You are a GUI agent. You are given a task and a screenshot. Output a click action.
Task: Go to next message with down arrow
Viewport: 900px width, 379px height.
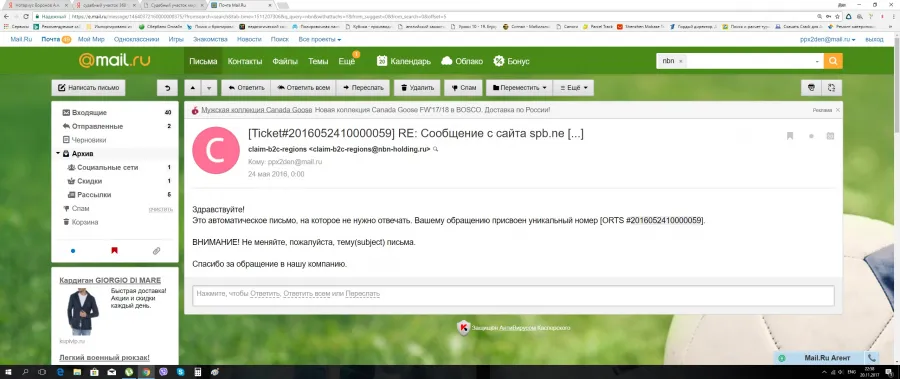pyautogui.click(x=209, y=88)
